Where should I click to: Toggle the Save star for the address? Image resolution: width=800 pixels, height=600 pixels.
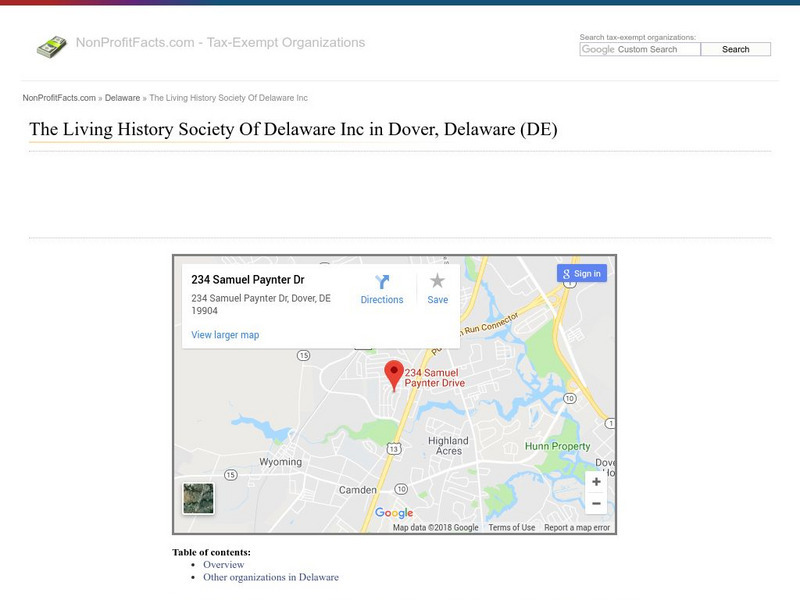click(437, 285)
